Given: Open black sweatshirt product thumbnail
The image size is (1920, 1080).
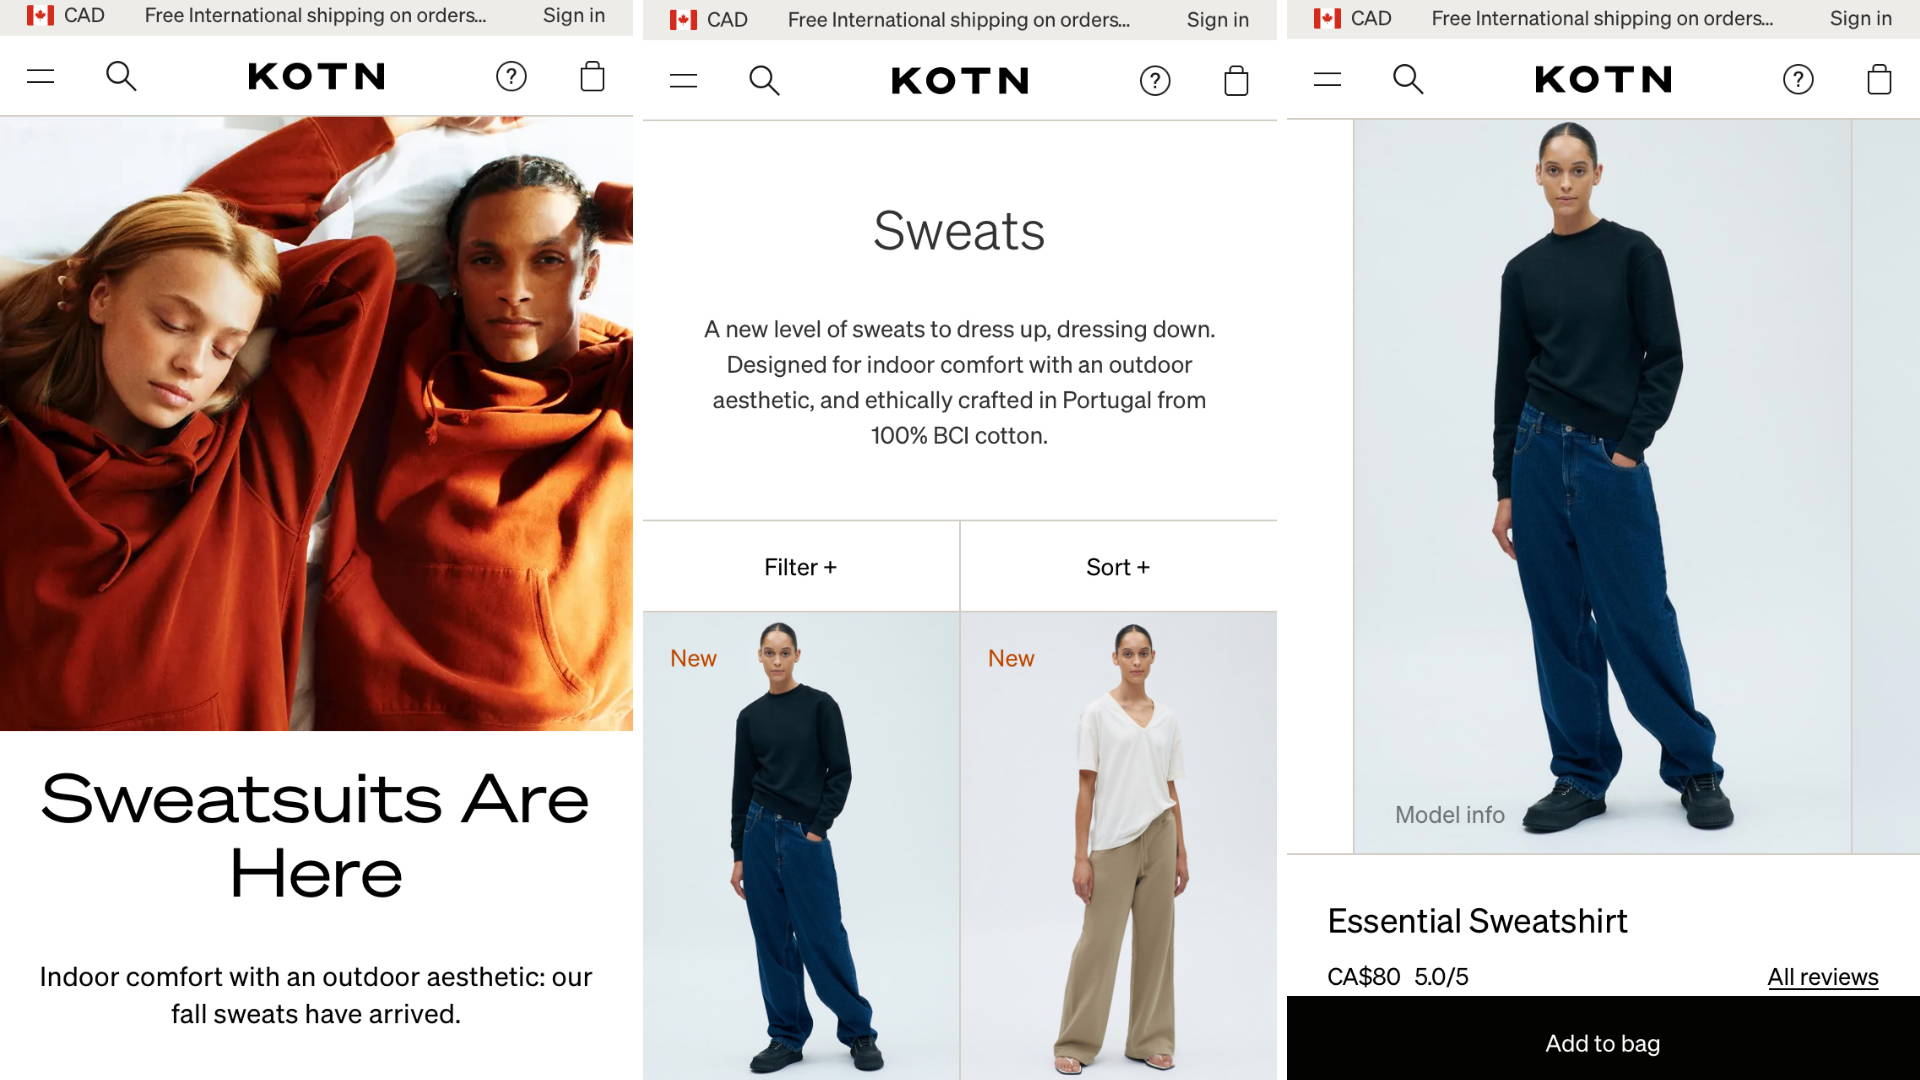Looking at the screenshot, I should pyautogui.click(x=801, y=846).
